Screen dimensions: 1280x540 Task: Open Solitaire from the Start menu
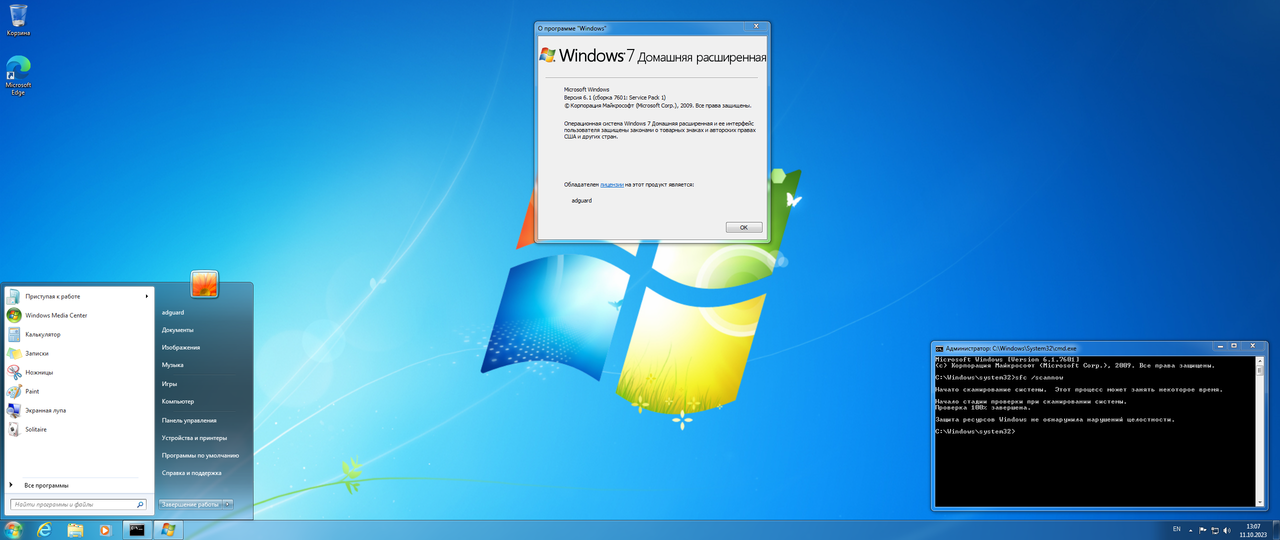78,429
